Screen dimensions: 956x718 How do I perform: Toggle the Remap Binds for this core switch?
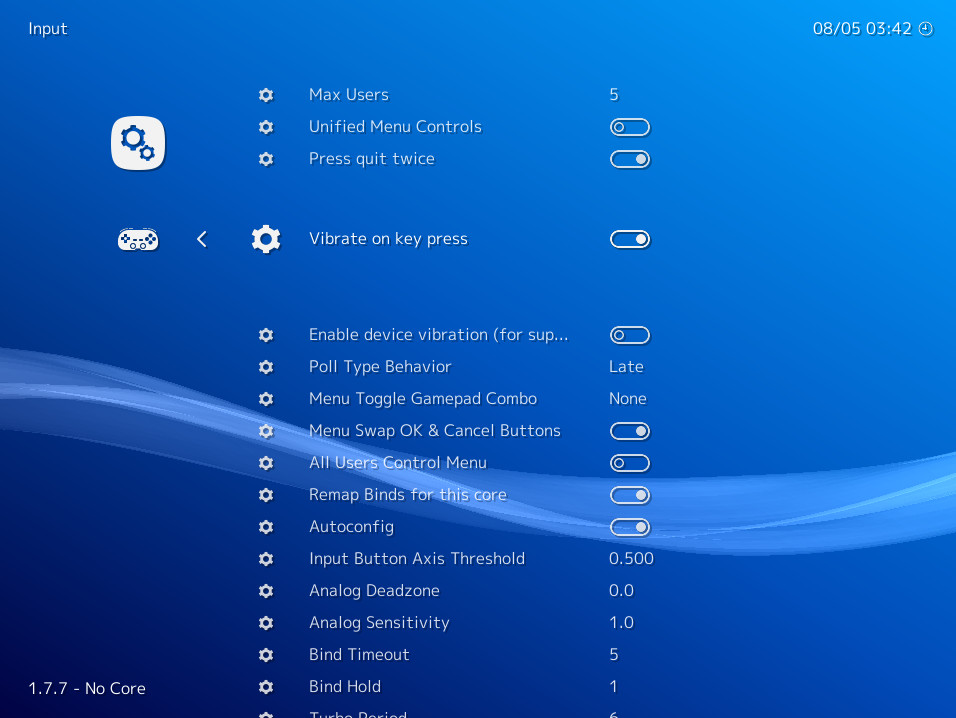[630, 495]
